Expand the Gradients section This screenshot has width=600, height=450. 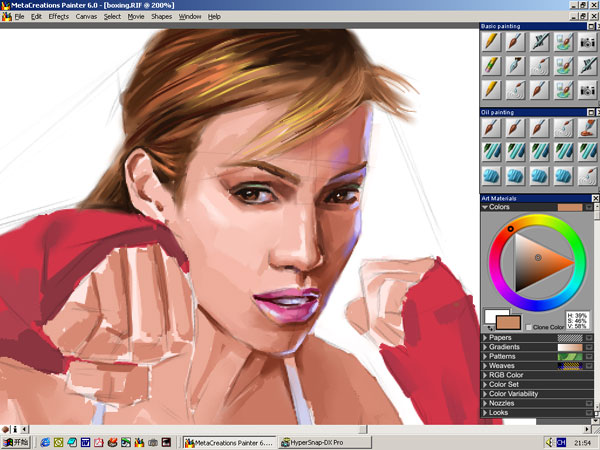[x=485, y=347]
